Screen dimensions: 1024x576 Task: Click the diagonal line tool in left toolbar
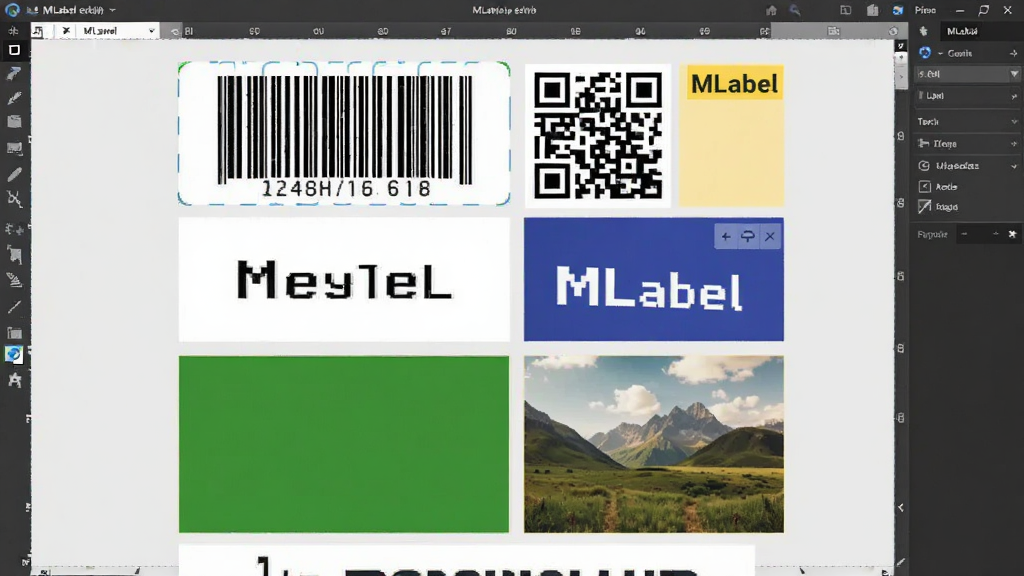tap(14, 307)
